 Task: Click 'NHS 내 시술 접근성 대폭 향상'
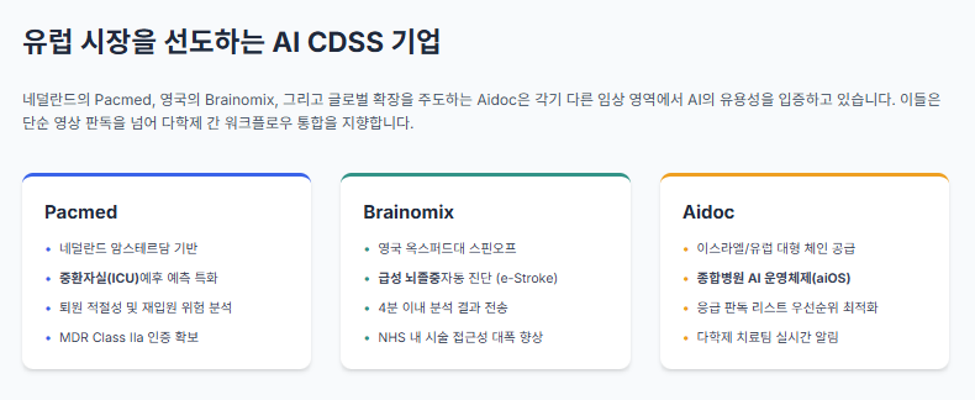tap(461, 338)
